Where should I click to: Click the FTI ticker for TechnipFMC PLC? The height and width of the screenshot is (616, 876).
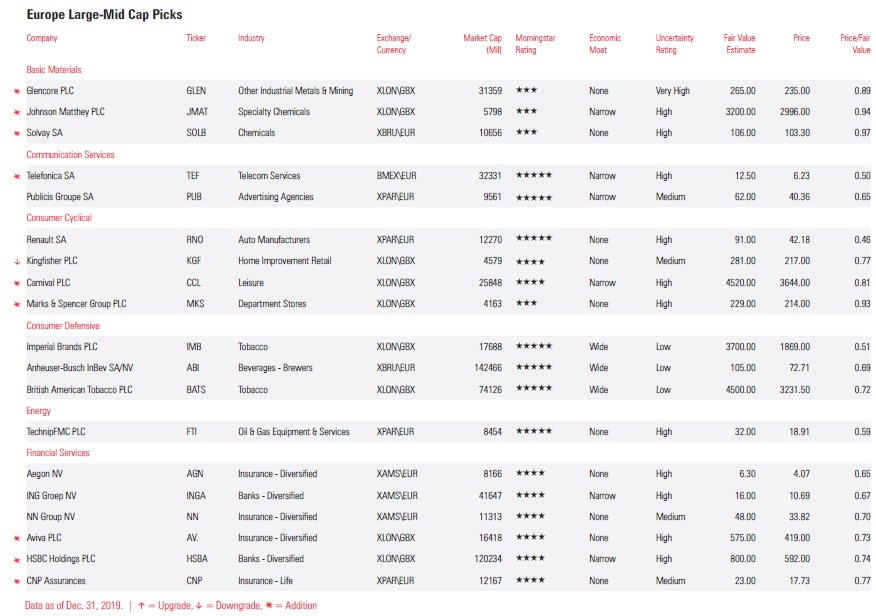[192, 432]
